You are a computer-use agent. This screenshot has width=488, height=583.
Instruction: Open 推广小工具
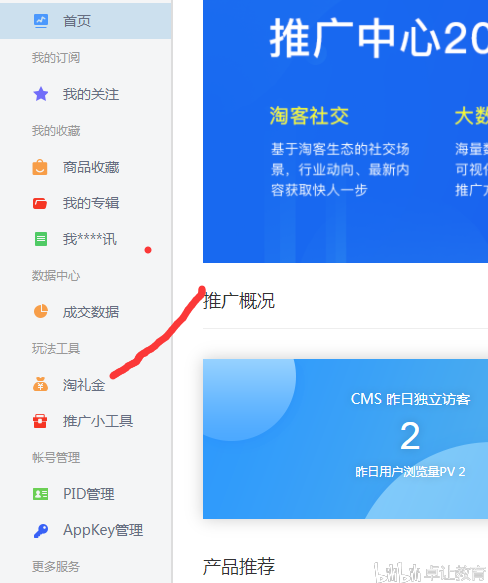pyautogui.click(x=98, y=421)
